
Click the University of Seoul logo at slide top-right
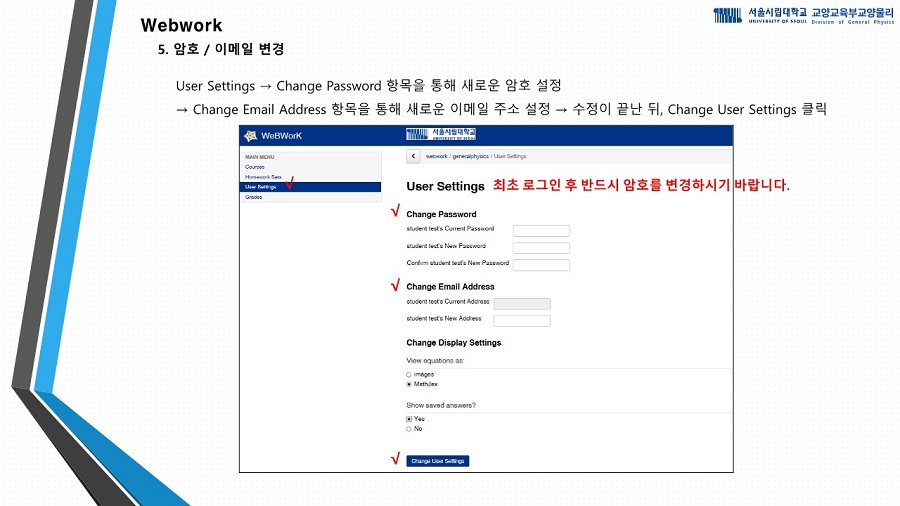click(760, 15)
